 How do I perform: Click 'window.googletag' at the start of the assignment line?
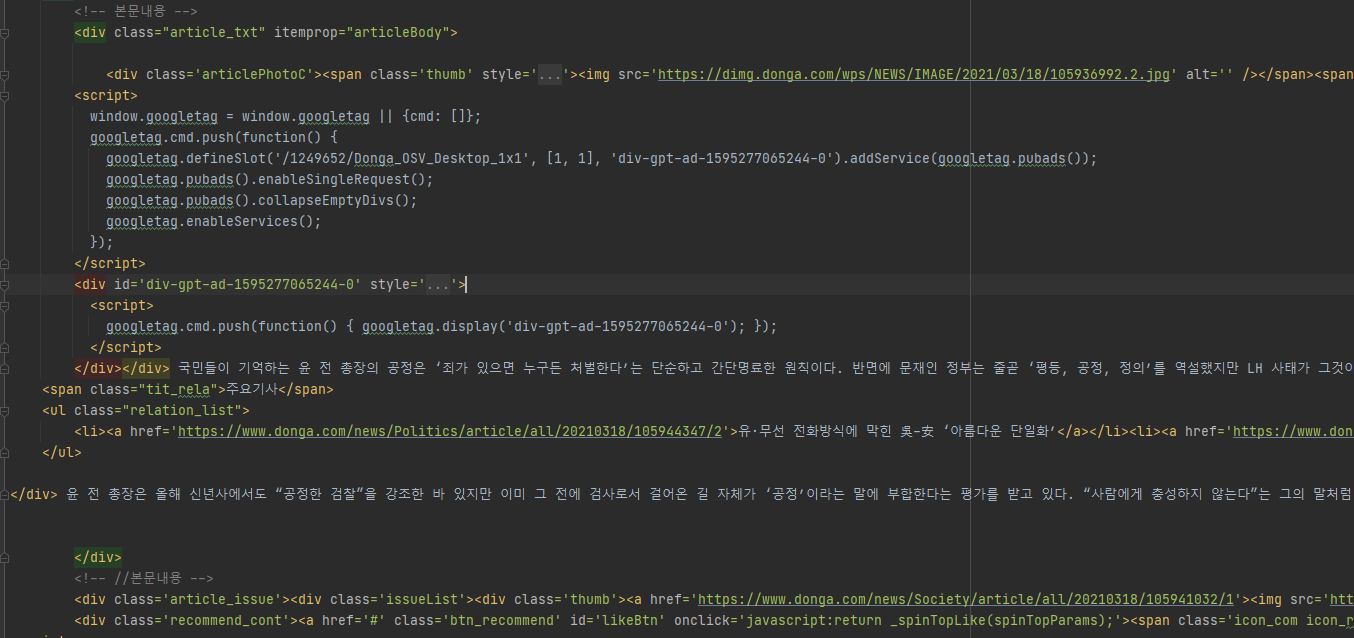154,117
